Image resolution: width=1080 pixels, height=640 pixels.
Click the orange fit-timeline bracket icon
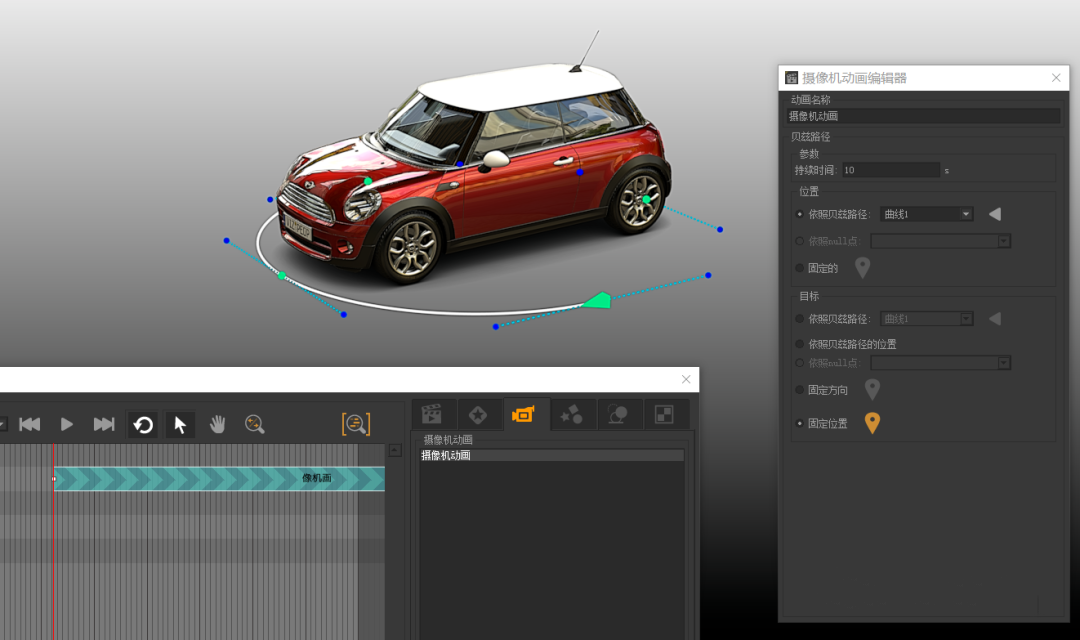pos(355,424)
